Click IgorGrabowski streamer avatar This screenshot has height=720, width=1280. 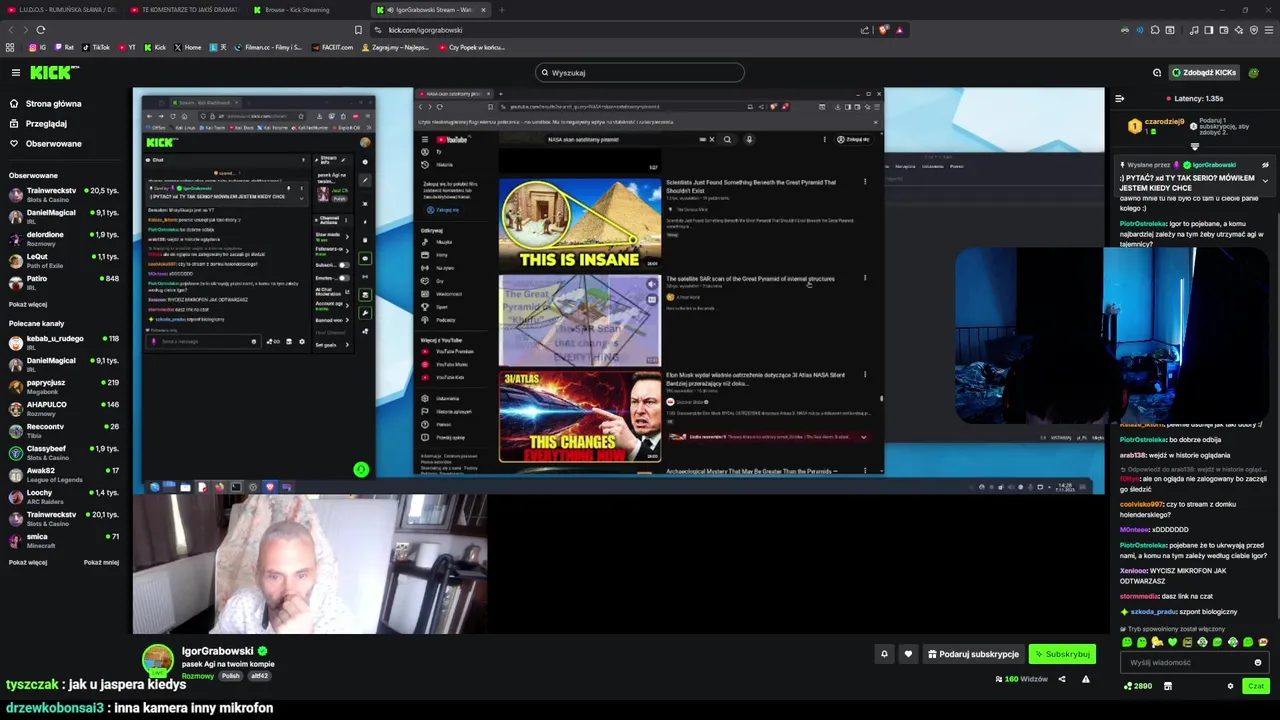click(x=157, y=660)
